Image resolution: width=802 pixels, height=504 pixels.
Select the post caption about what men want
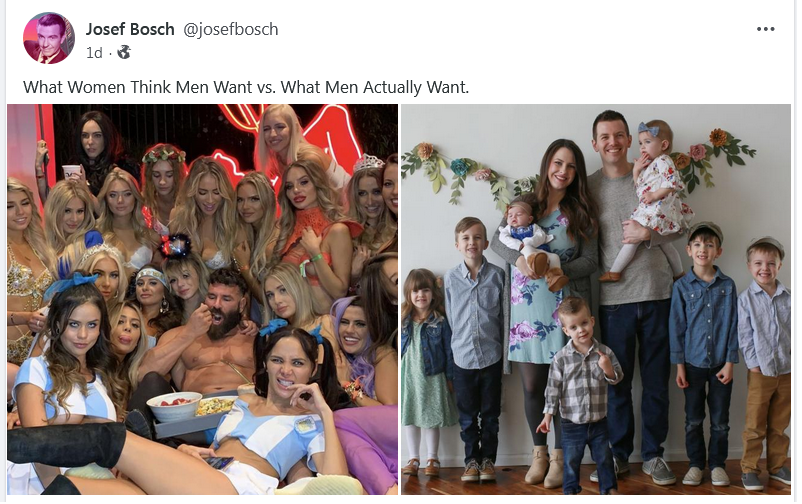[x=246, y=87]
